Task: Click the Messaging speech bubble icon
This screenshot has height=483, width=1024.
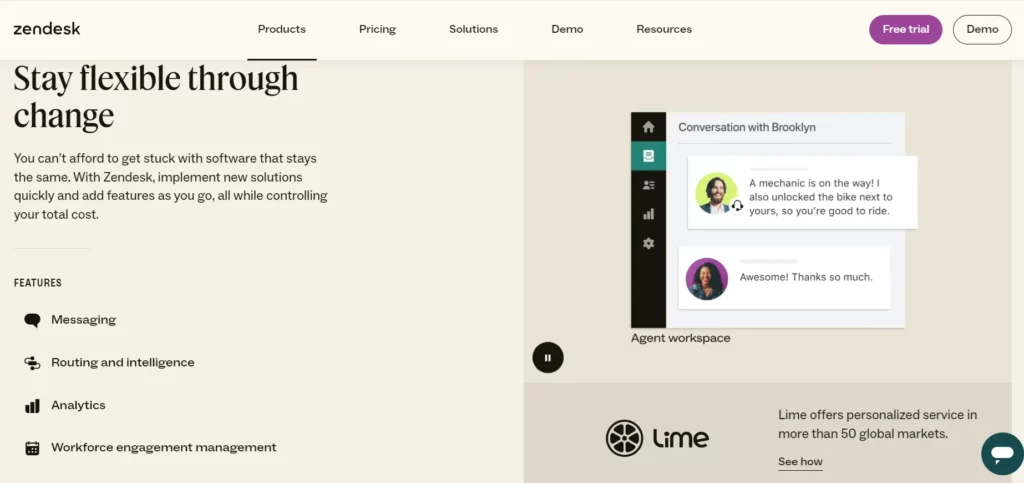Action: tap(32, 320)
